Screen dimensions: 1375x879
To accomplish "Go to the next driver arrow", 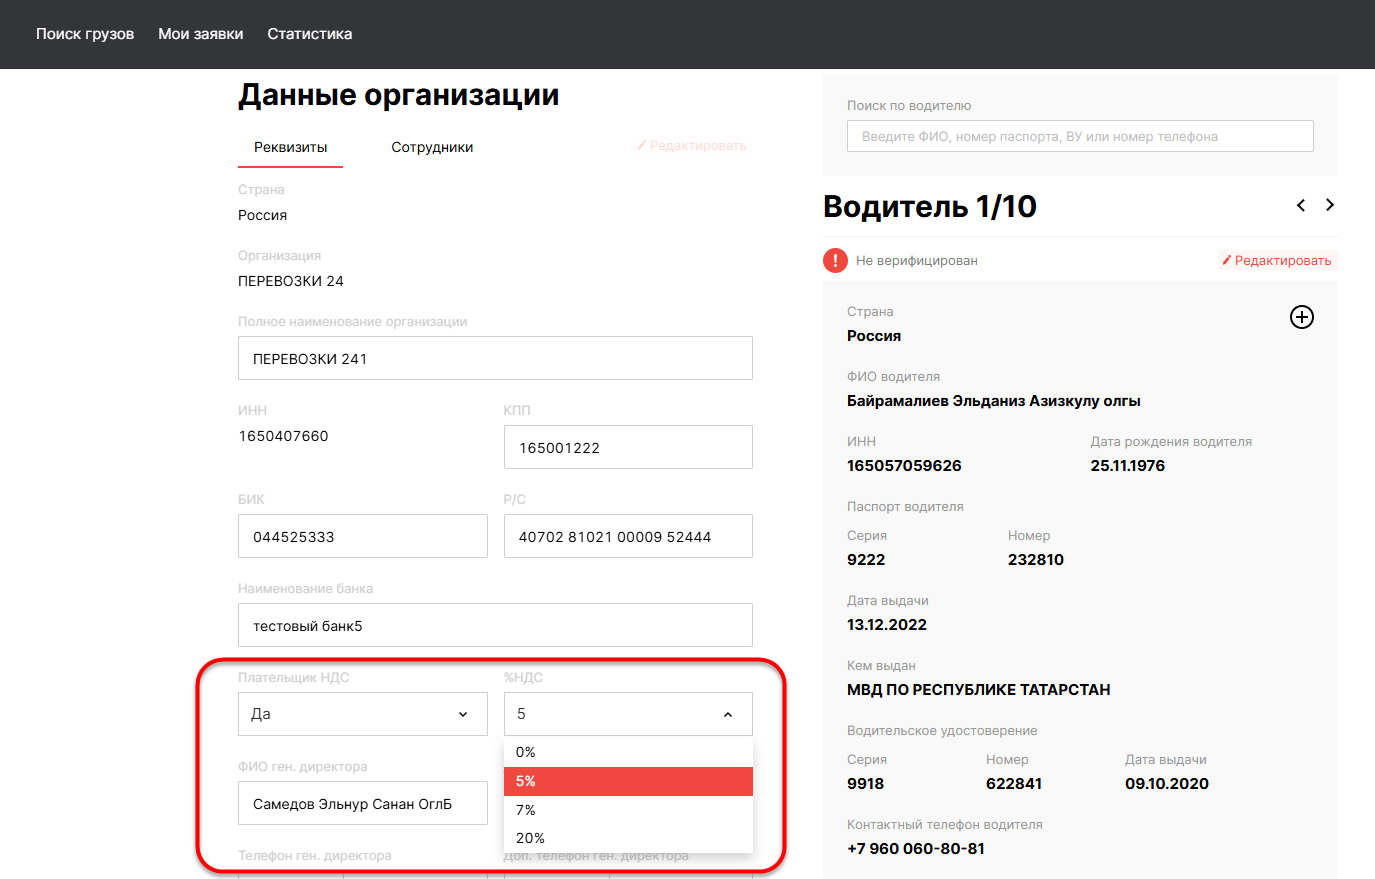I will click(1330, 205).
